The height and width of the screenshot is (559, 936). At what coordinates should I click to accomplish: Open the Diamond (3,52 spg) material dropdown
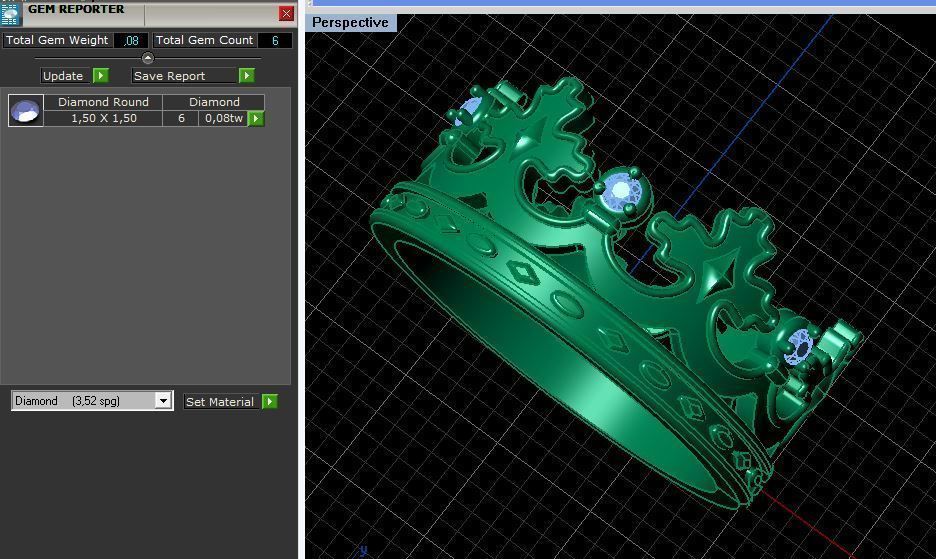tap(162, 401)
